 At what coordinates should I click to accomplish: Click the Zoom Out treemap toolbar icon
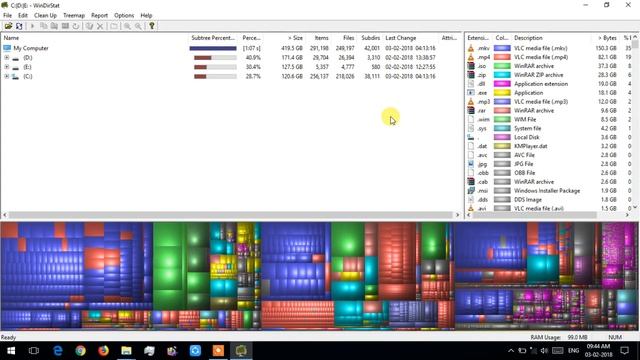[138, 26]
